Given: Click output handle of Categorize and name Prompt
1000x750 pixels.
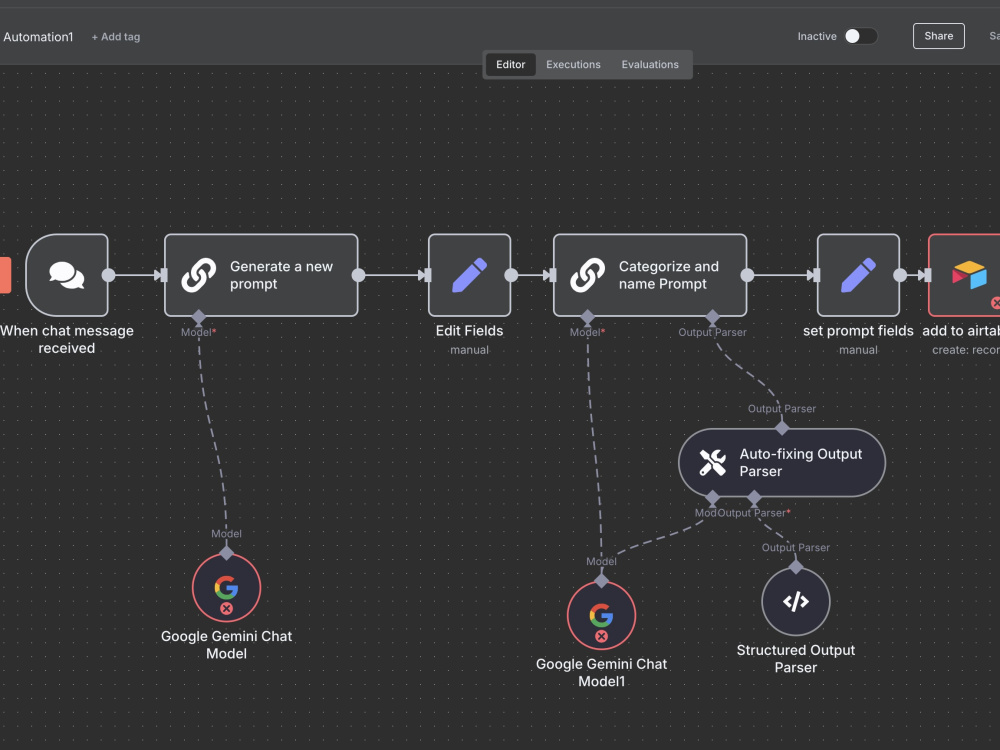Looking at the screenshot, I should coord(747,275).
